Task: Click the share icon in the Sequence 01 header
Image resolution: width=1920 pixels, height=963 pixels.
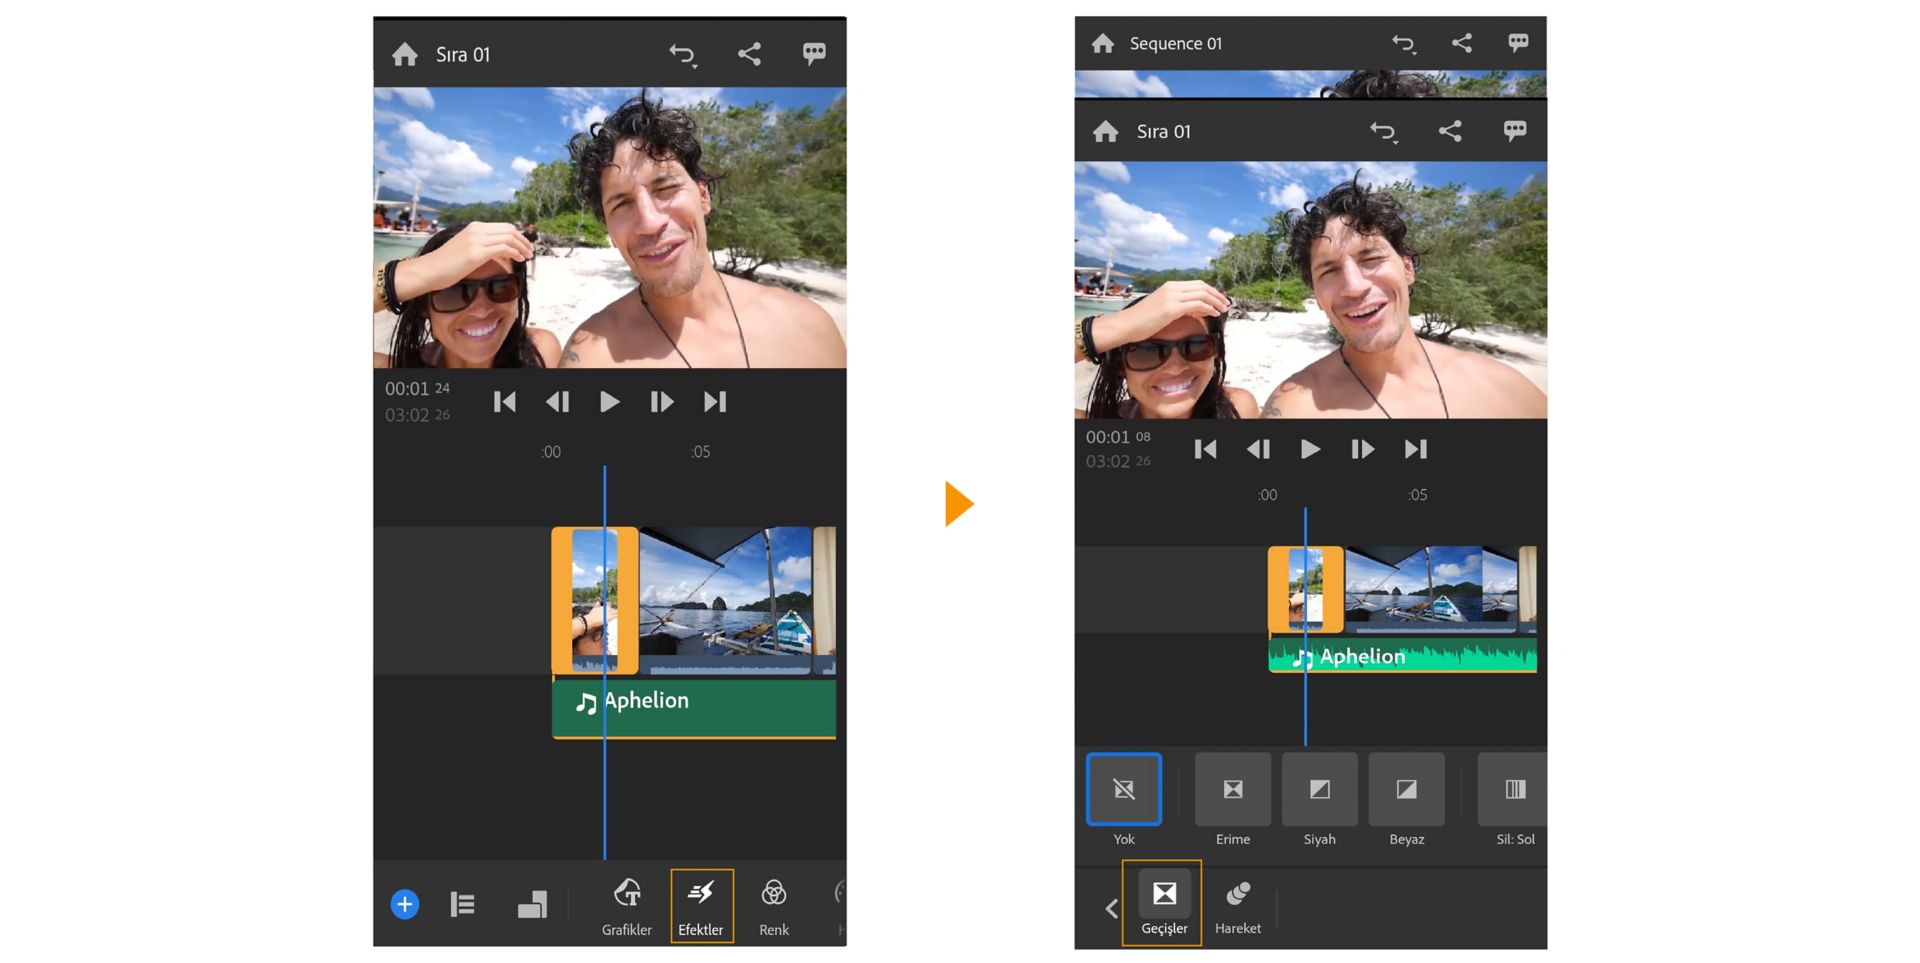Action: coord(1462,43)
